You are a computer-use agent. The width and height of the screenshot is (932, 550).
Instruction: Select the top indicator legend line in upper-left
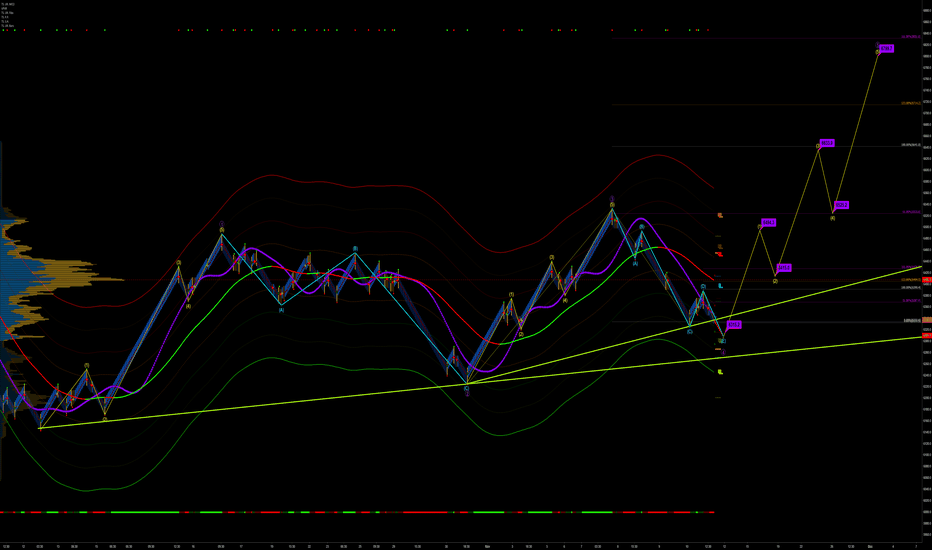(8, 4)
